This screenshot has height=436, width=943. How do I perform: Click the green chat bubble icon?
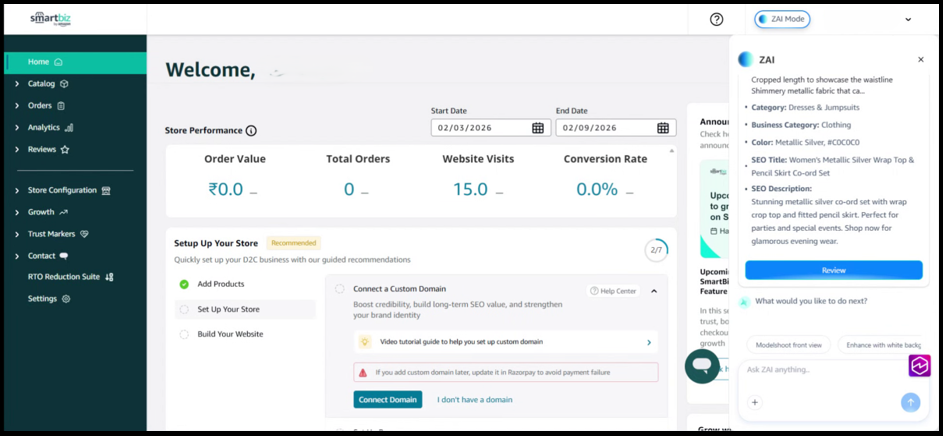coord(702,366)
